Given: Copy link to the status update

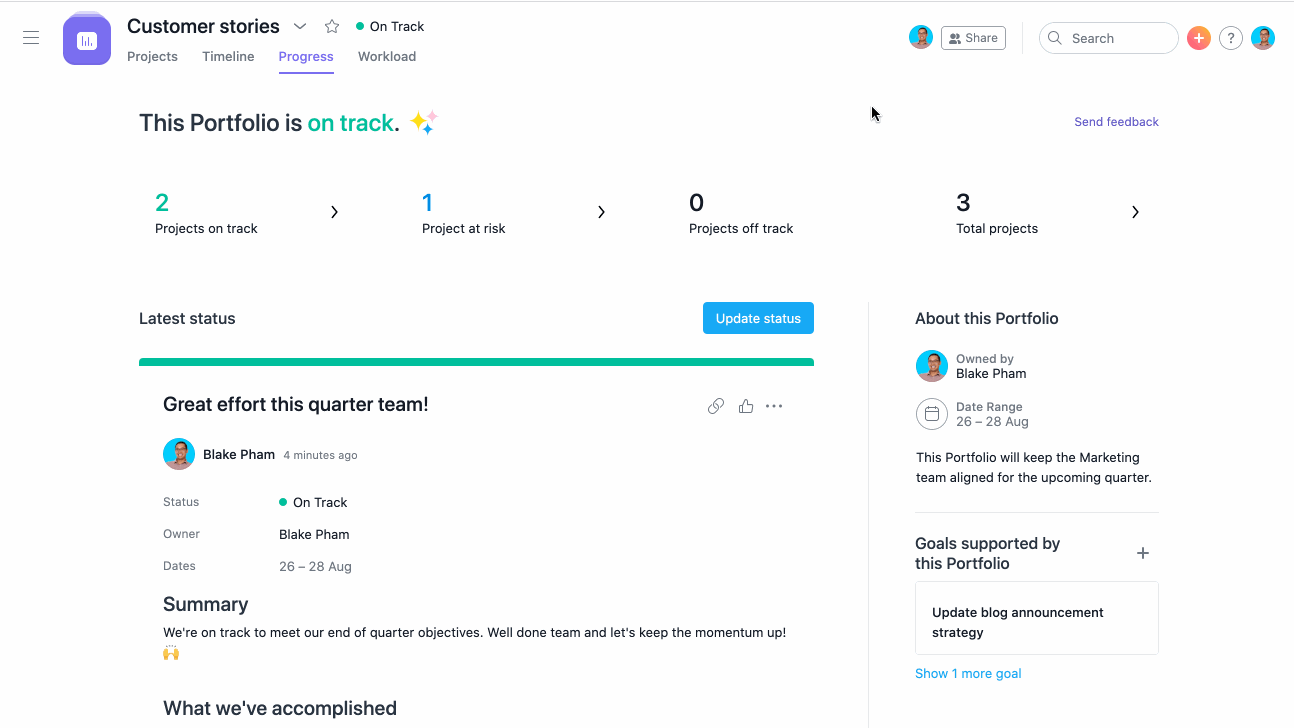Looking at the screenshot, I should pos(716,406).
